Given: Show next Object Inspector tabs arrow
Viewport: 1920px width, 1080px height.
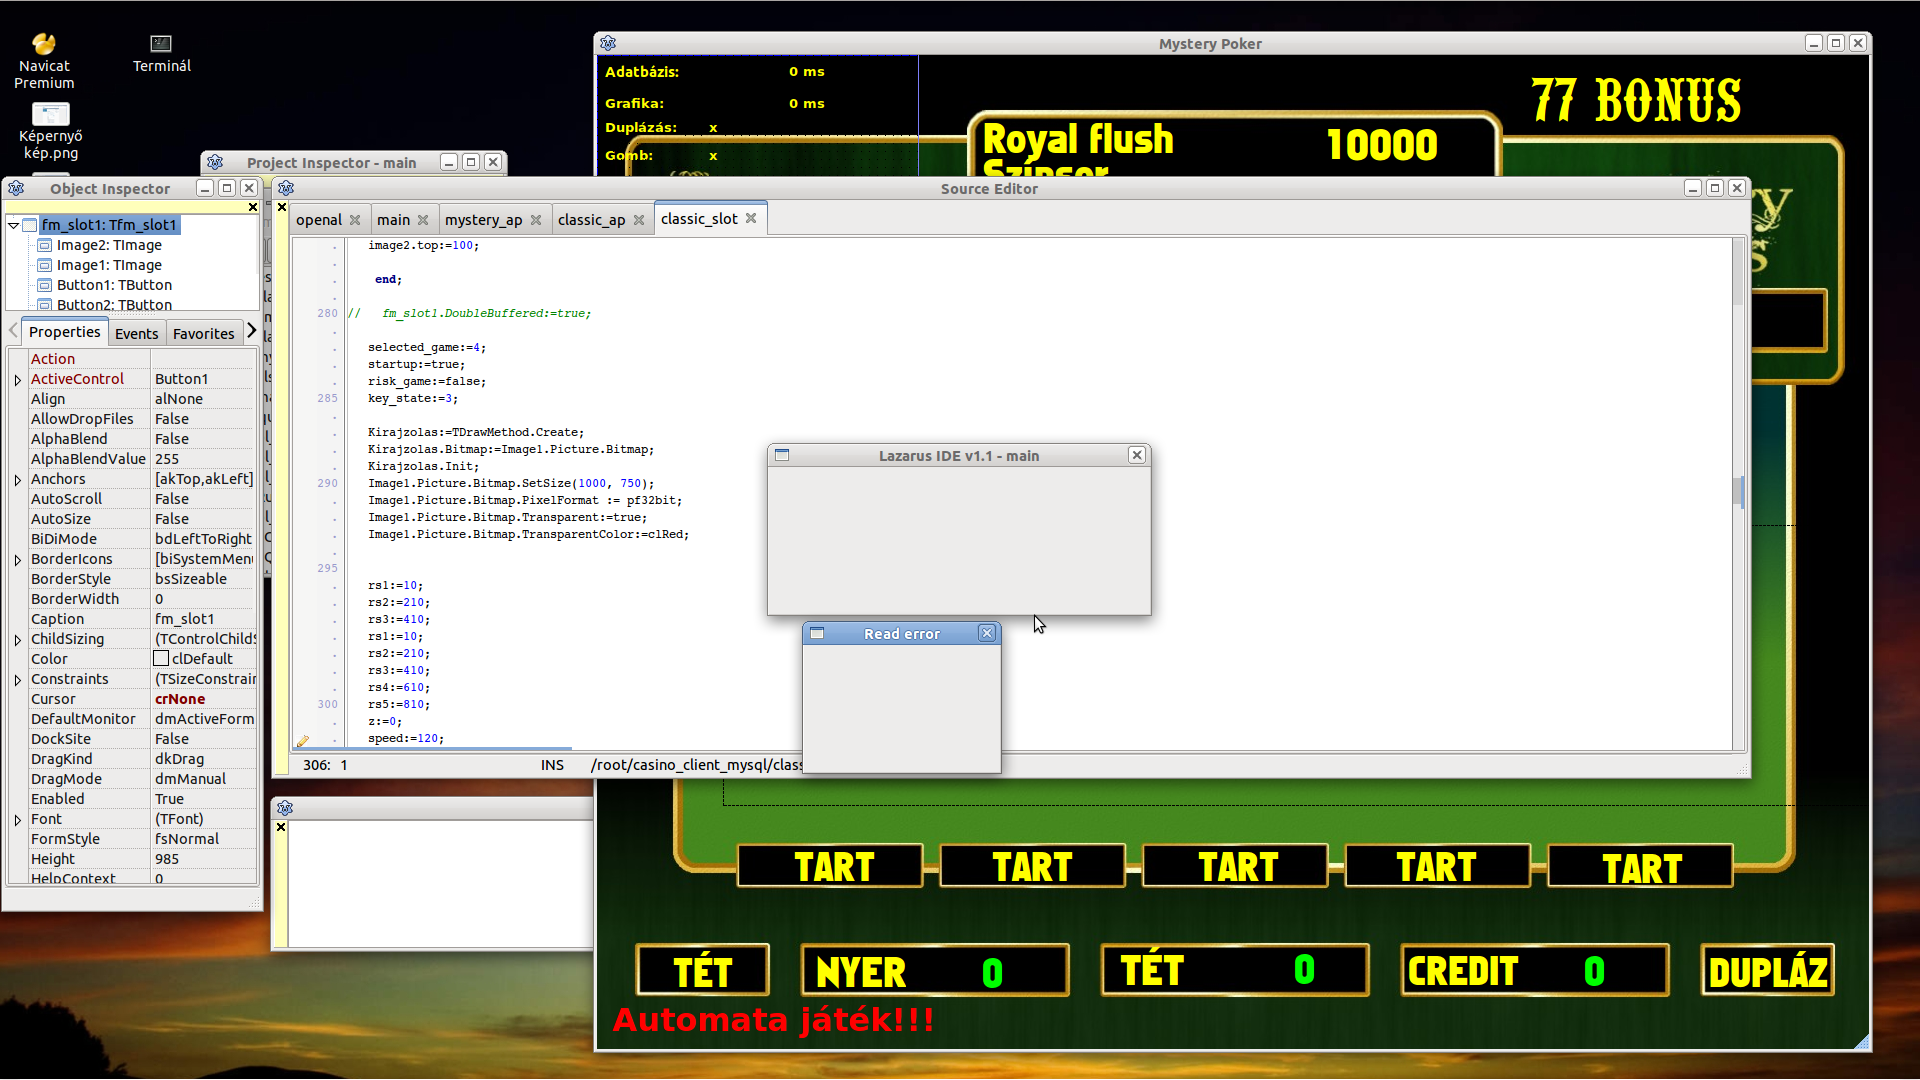Looking at the screenshot, I should pos(251,330).
